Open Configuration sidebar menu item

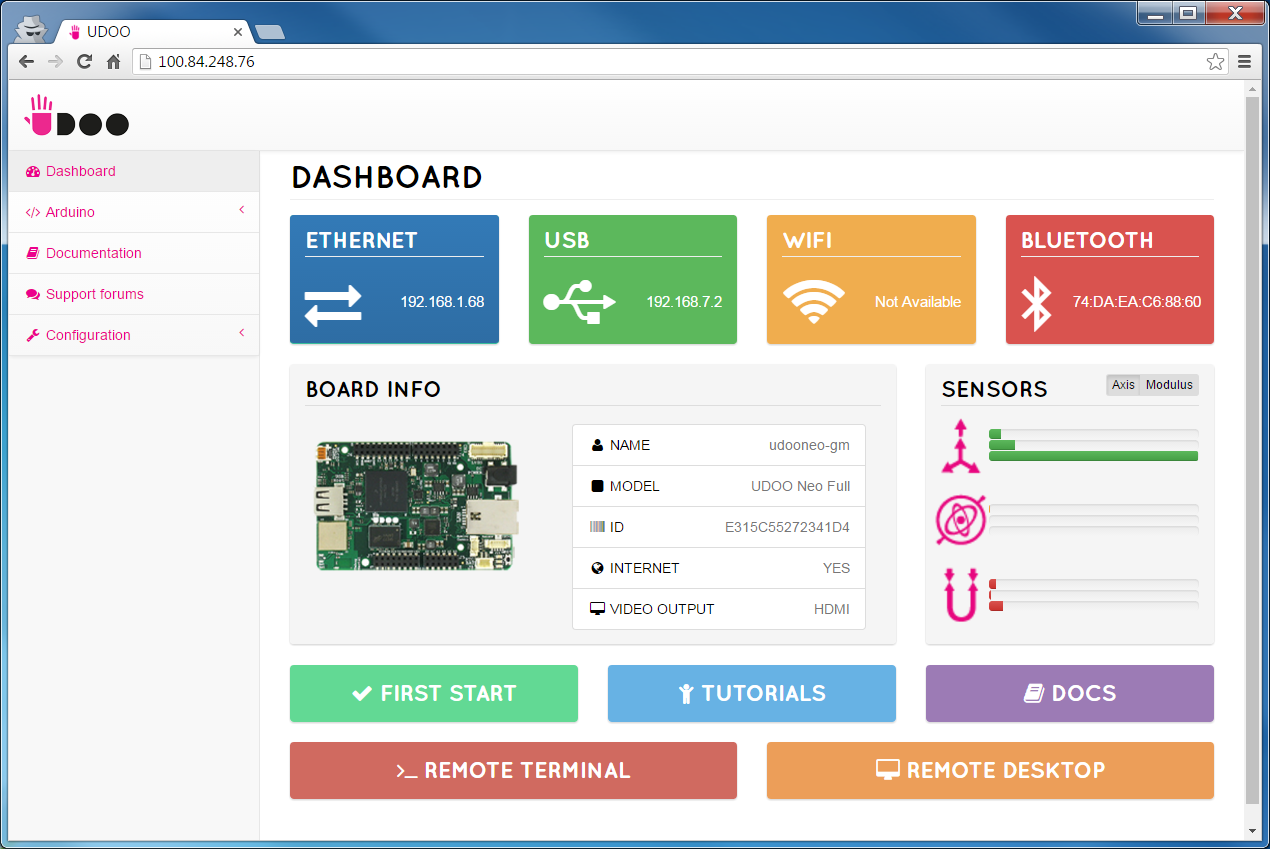(x=134, y=335)
